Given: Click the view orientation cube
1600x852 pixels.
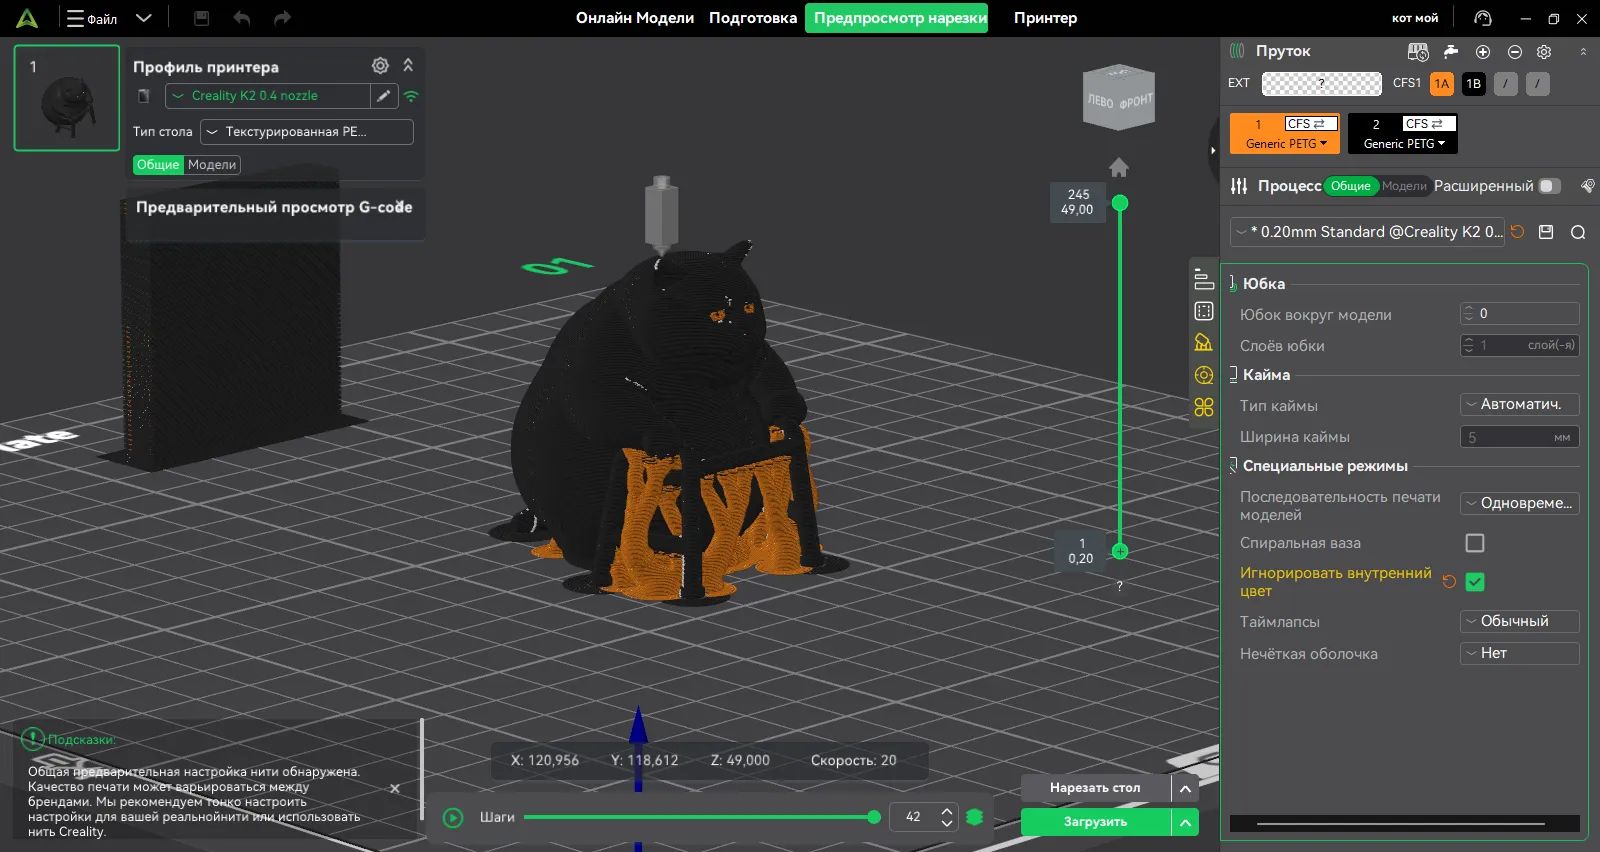Looking at the screenshot, I should click(1119, 98).
